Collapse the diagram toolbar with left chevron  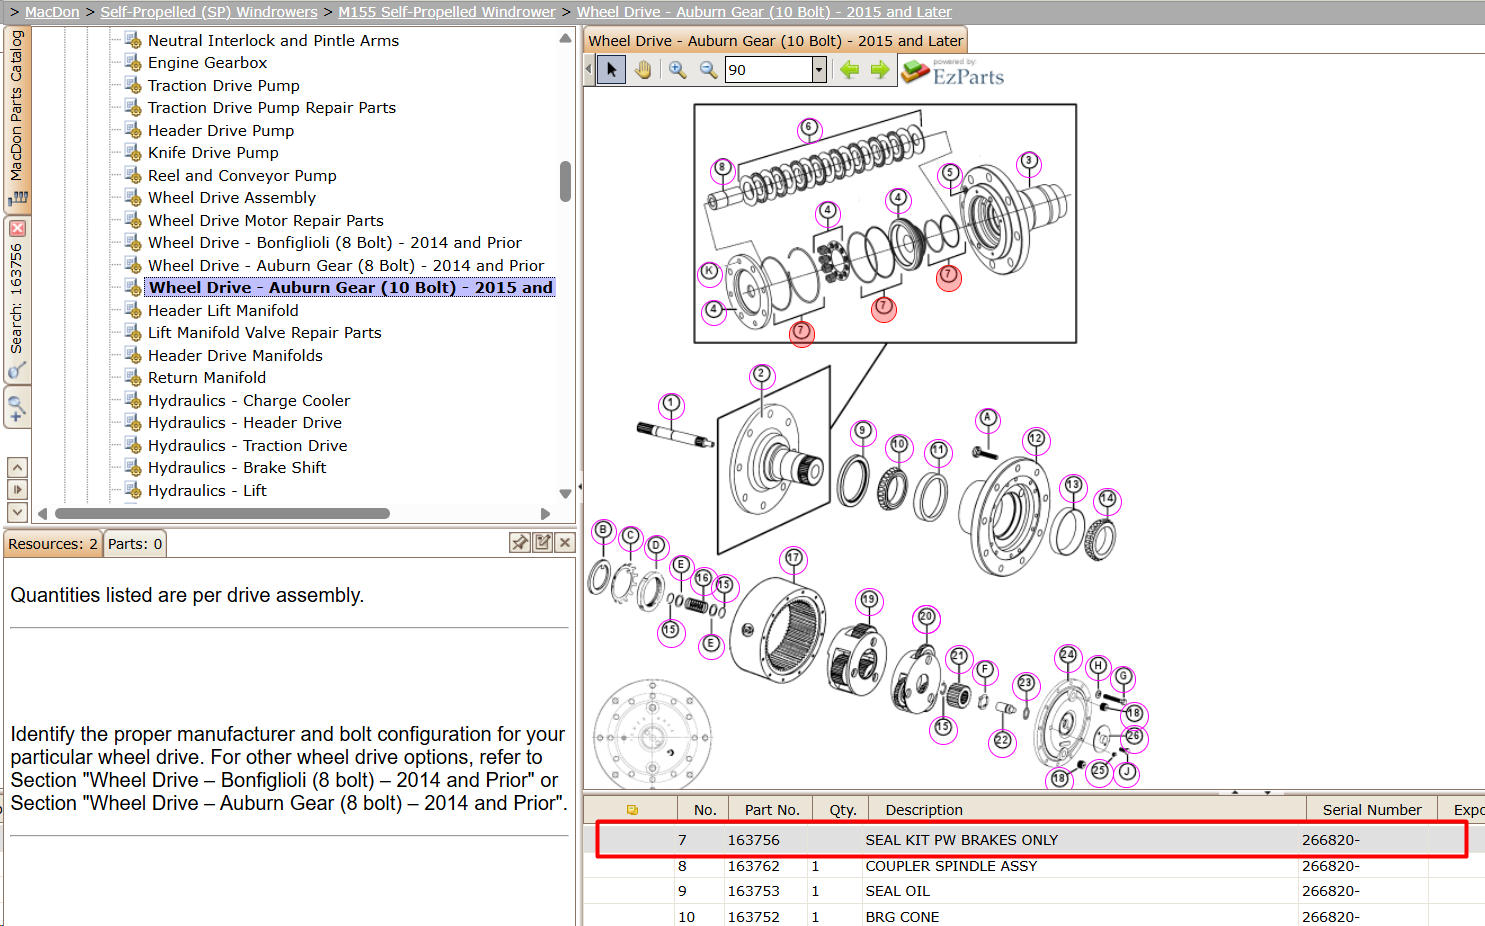click(x=588, y=70)
